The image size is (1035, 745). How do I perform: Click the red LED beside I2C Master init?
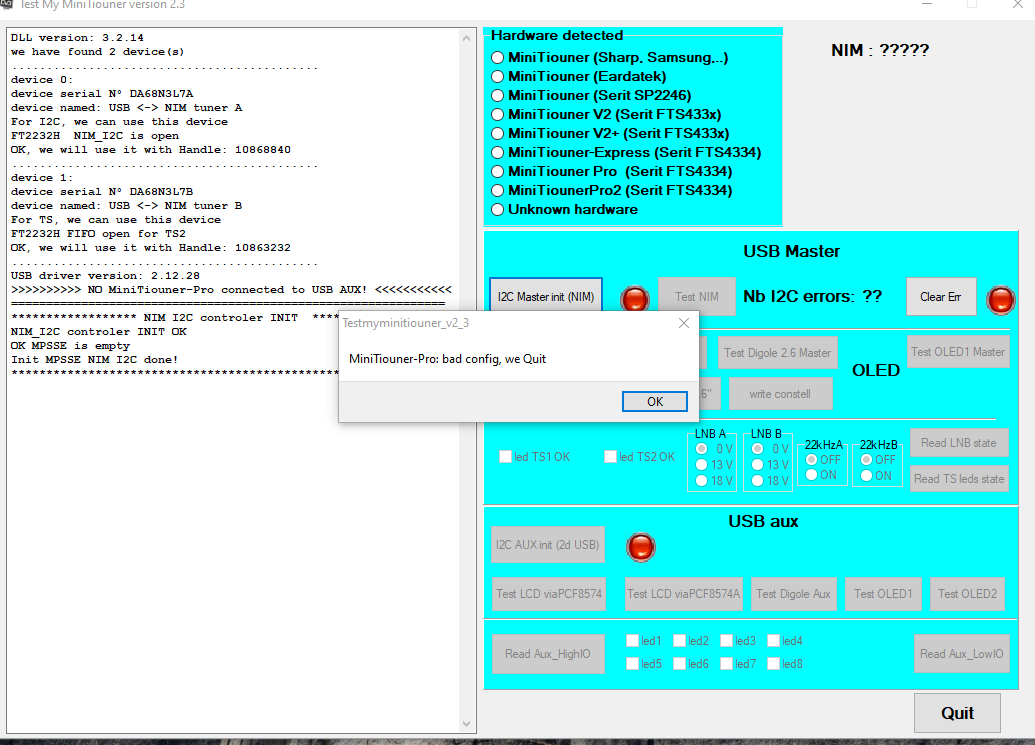635,298
